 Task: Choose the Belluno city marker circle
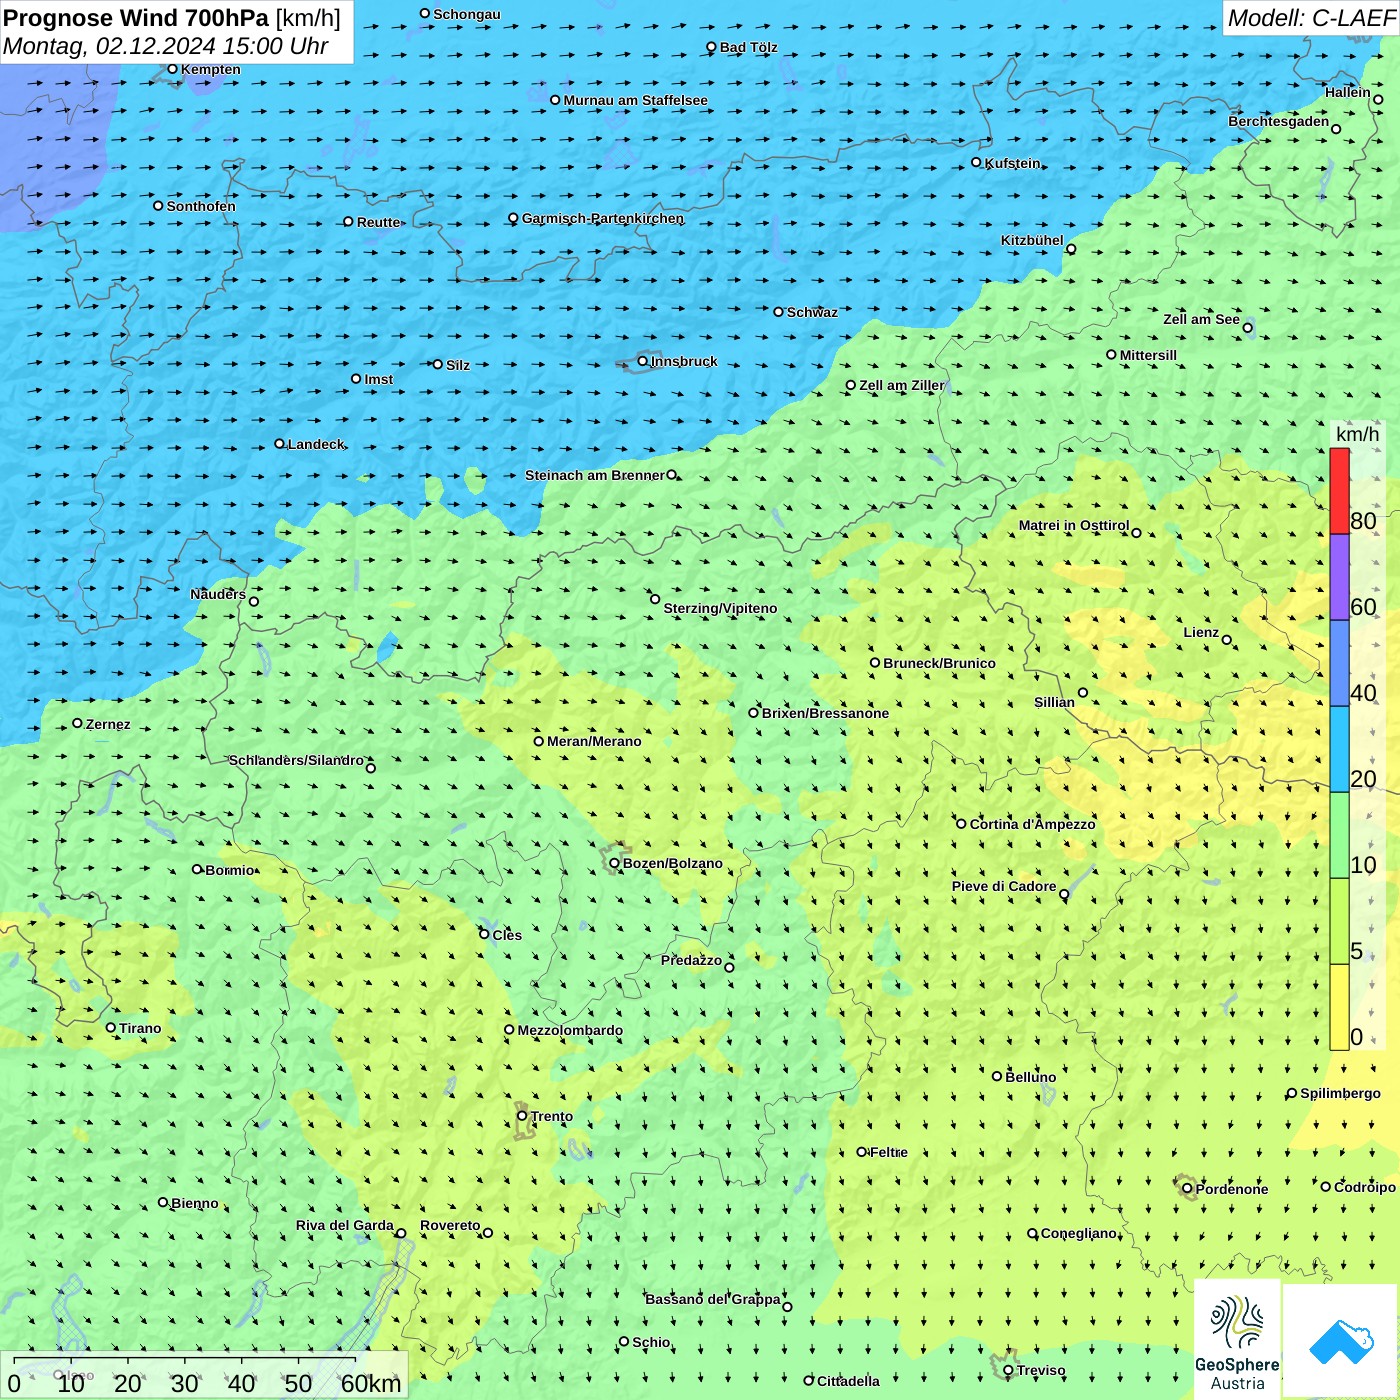[x=997, y=1076]
